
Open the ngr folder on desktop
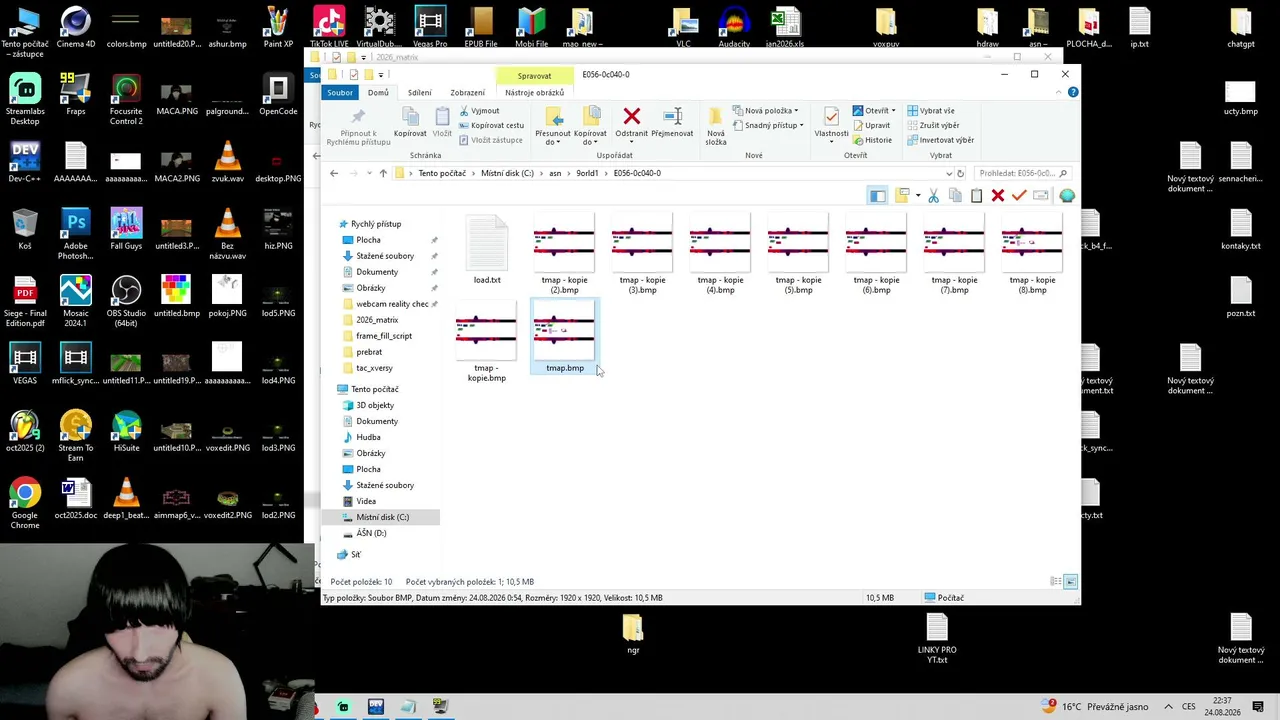point(633,635)
